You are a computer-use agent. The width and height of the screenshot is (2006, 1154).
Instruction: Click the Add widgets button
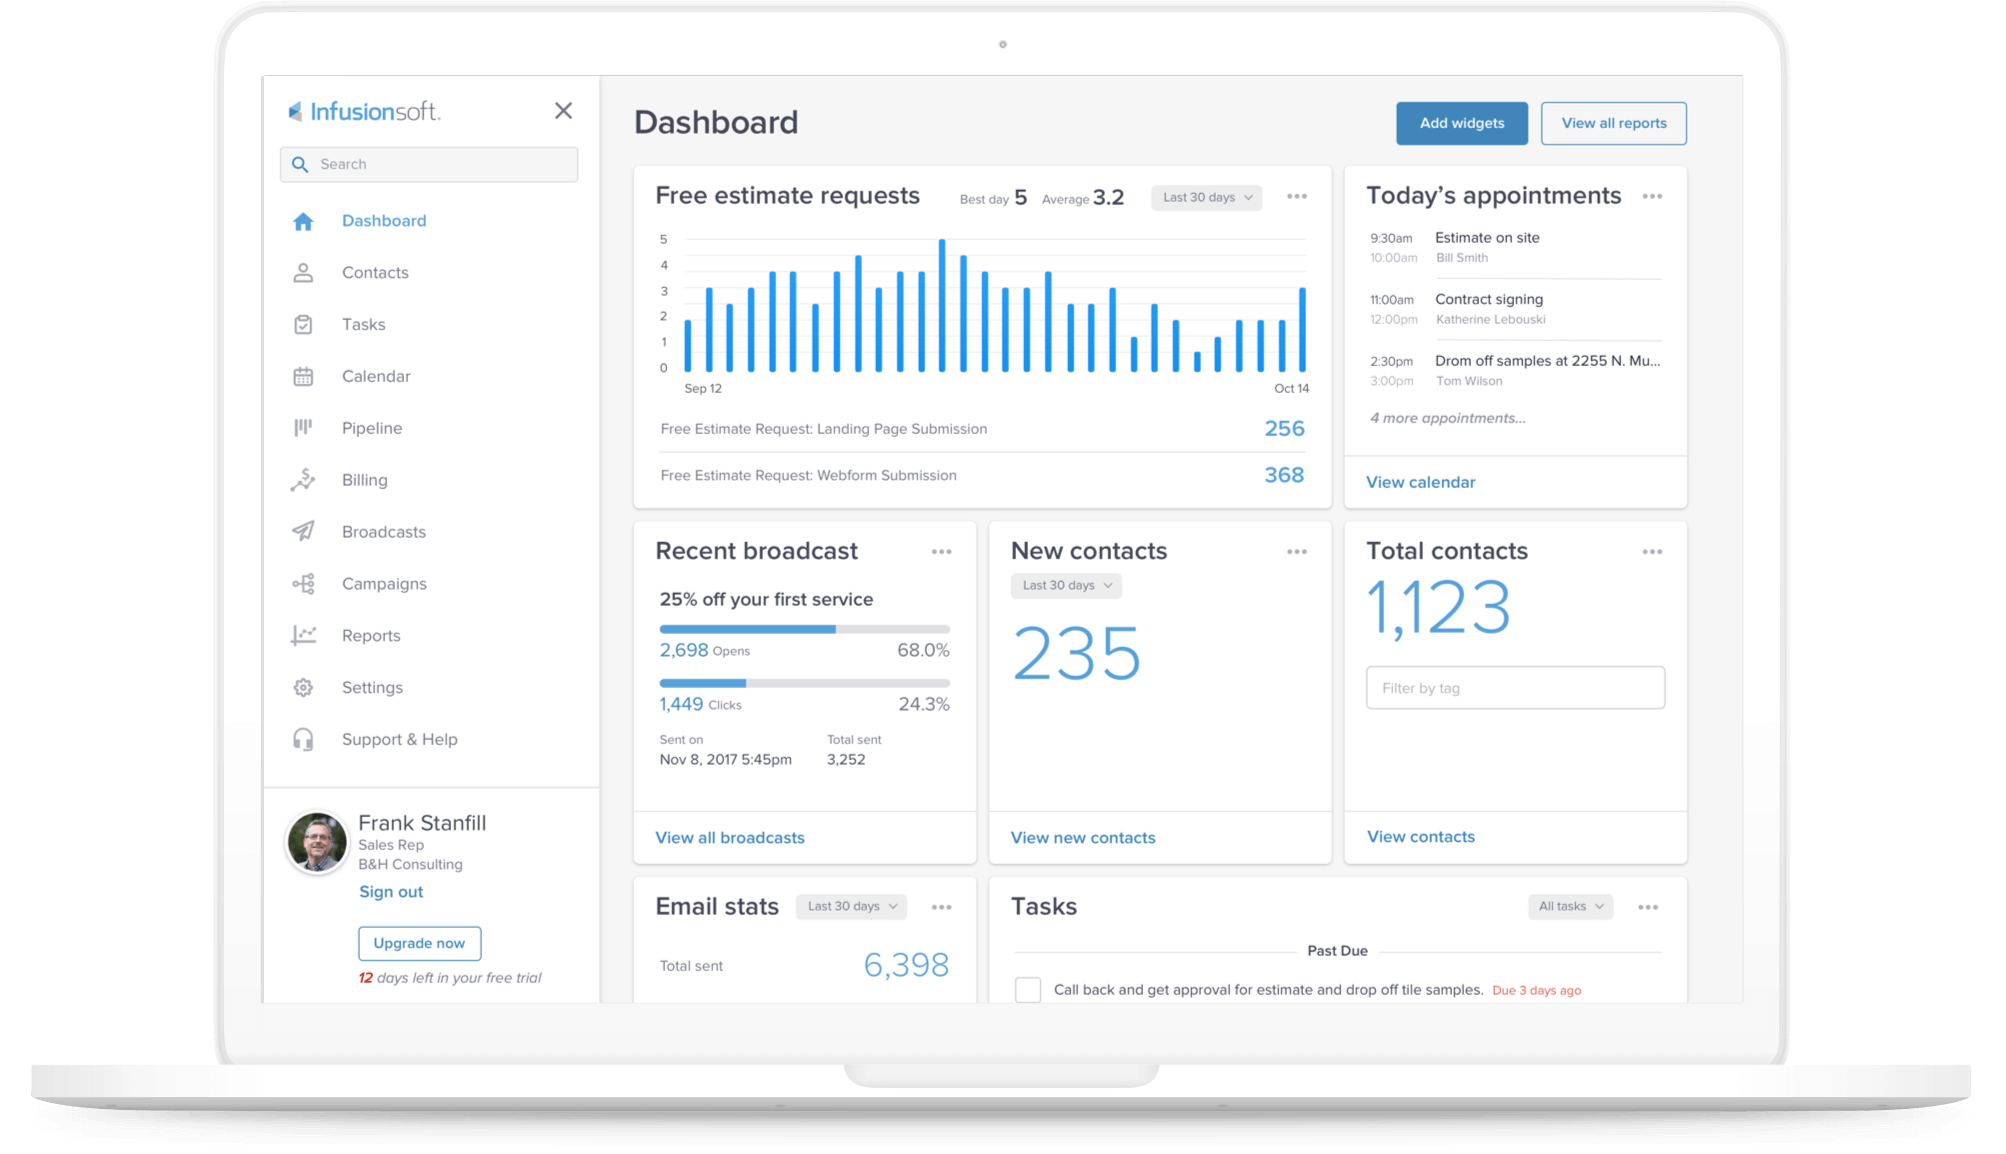[x=1461, y=123]
